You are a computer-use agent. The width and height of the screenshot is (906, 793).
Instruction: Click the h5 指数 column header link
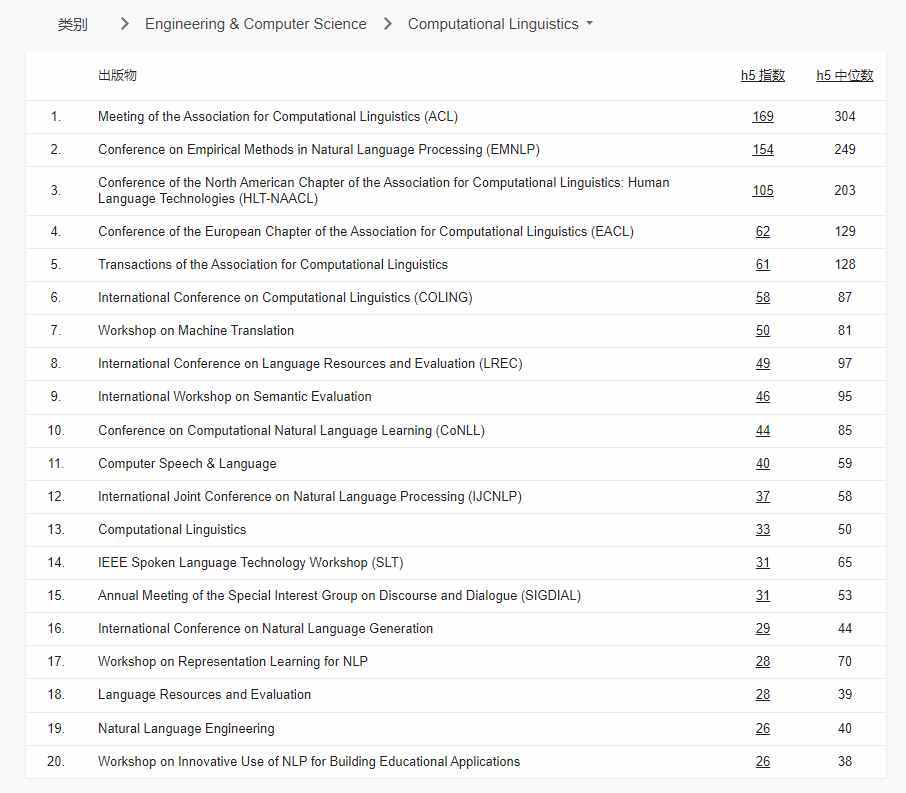pos(763,74)
